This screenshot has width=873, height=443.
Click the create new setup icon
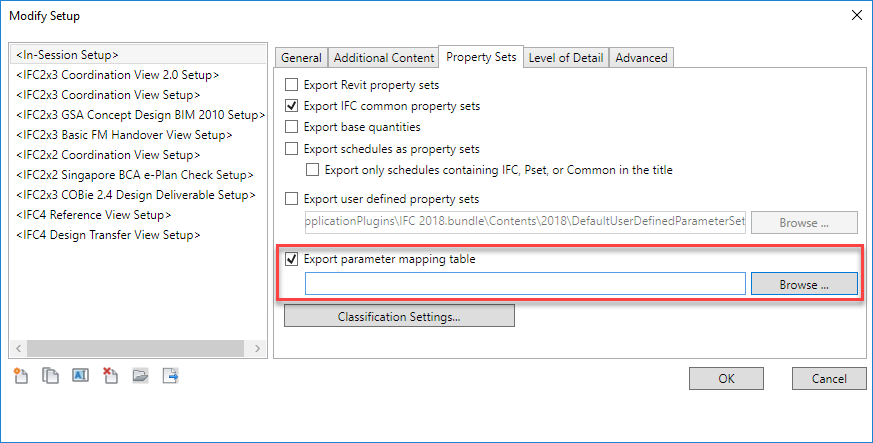click(x=20, y=376)
